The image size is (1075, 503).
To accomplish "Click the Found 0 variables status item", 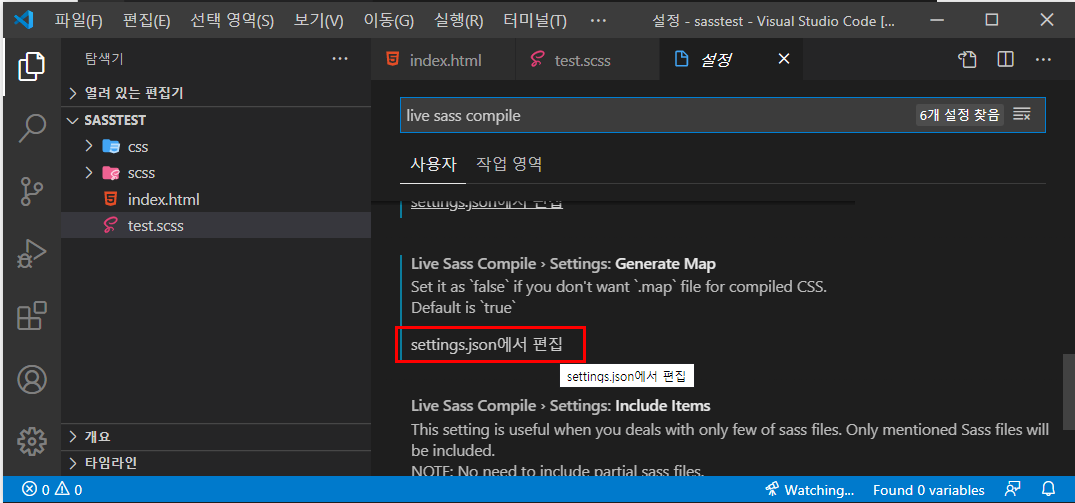I will coord(928,490).
